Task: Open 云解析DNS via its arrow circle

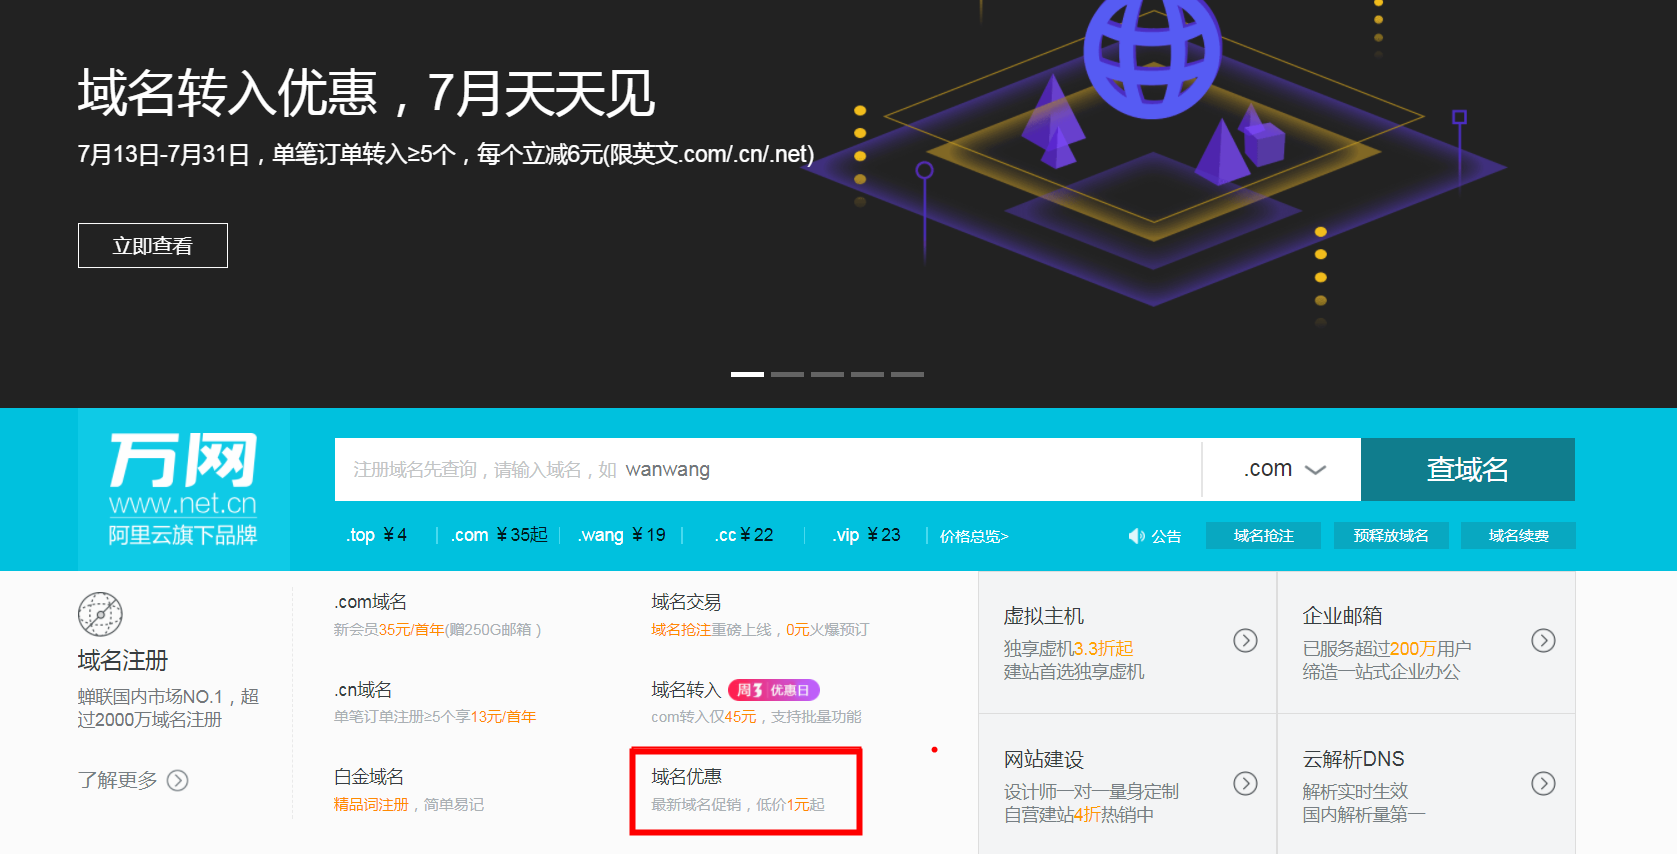Action: [x=1543, y=783]
